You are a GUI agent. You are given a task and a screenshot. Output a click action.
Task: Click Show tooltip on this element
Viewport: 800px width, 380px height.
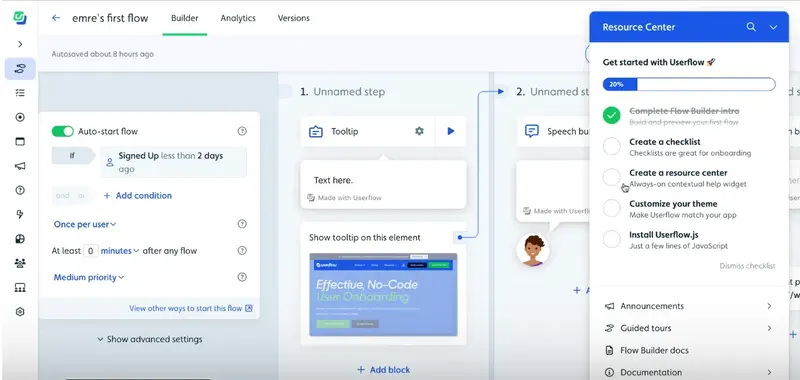click(365, 238)
